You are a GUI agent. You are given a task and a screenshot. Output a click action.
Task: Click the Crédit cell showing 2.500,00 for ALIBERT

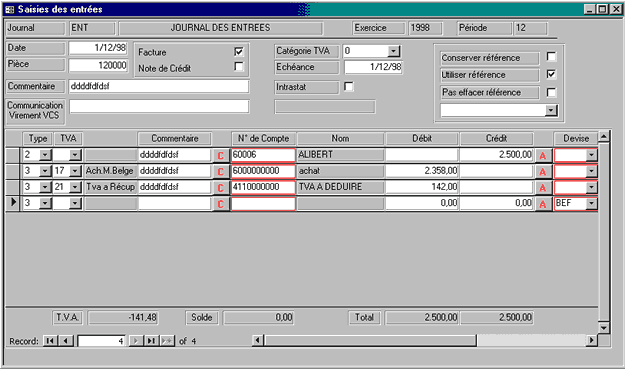click(x=496, y=155)
